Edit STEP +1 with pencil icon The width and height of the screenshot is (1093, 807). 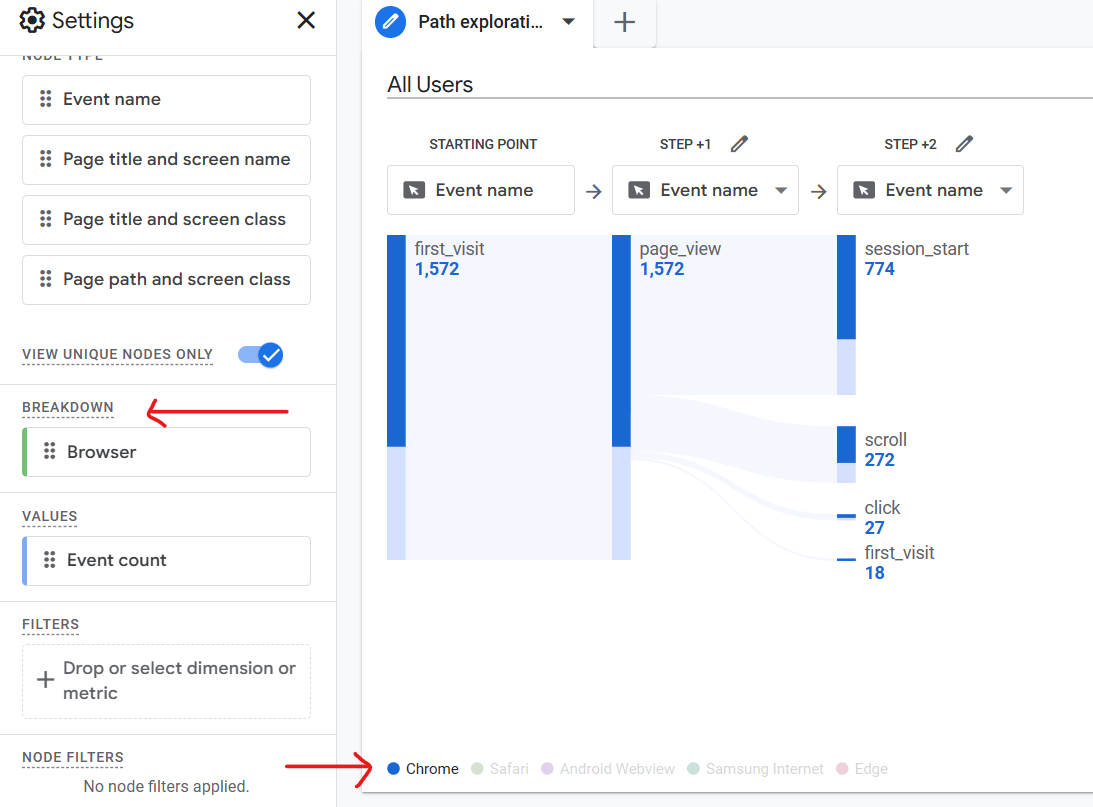pyautogui.click(x=739, y=144)
